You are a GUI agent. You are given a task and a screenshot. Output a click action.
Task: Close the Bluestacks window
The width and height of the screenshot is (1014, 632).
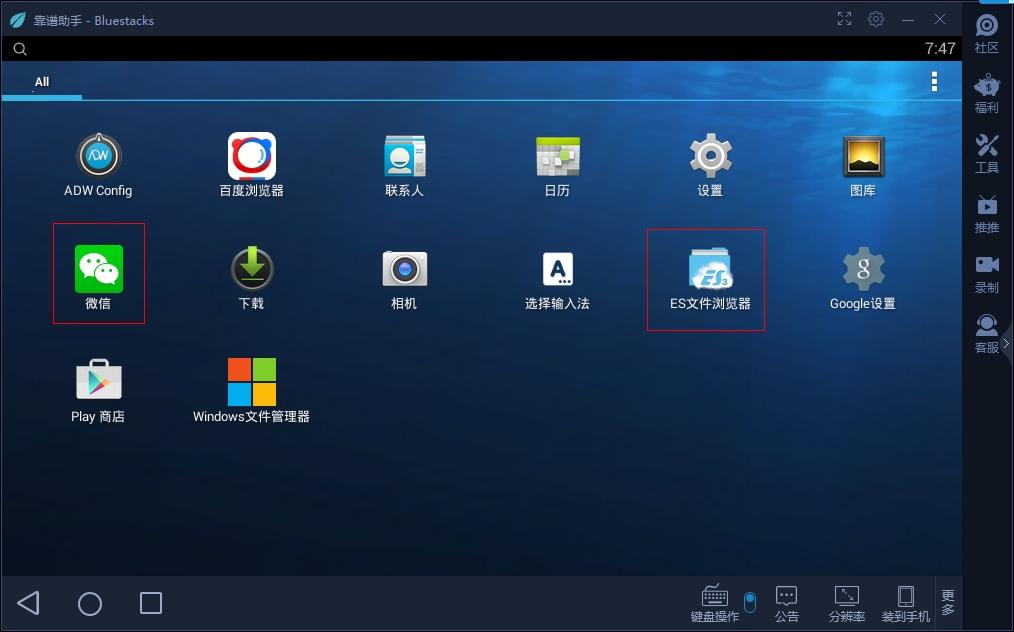[x=940, y=19]
